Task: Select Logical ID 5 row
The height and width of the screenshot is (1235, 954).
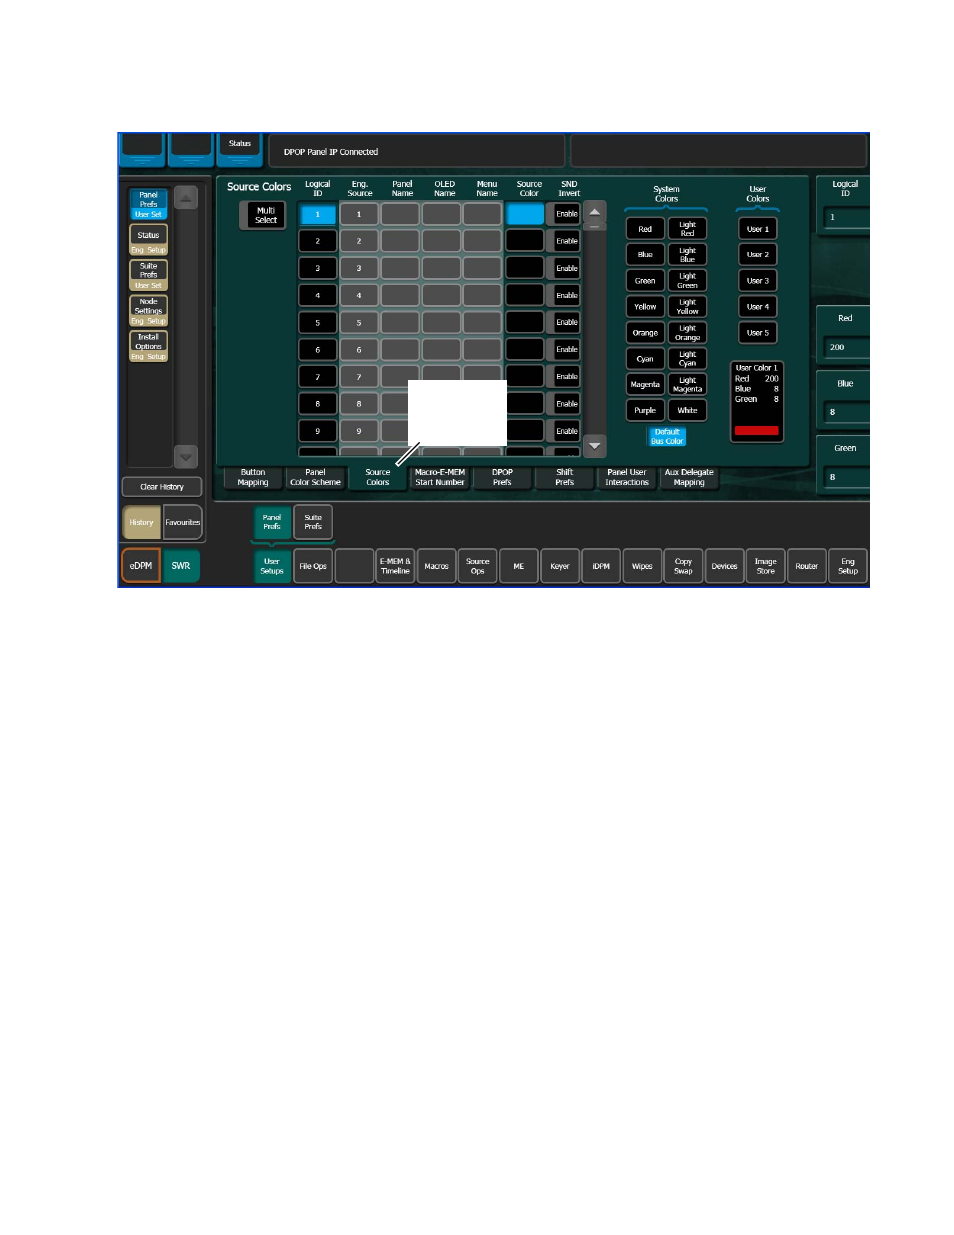Action: pyautogui.click(x=318, y=323)
